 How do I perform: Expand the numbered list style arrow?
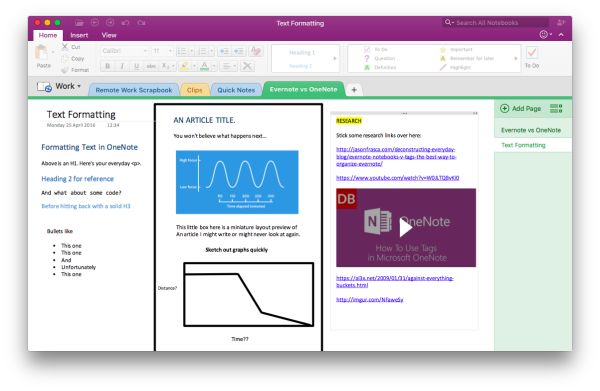211,51
